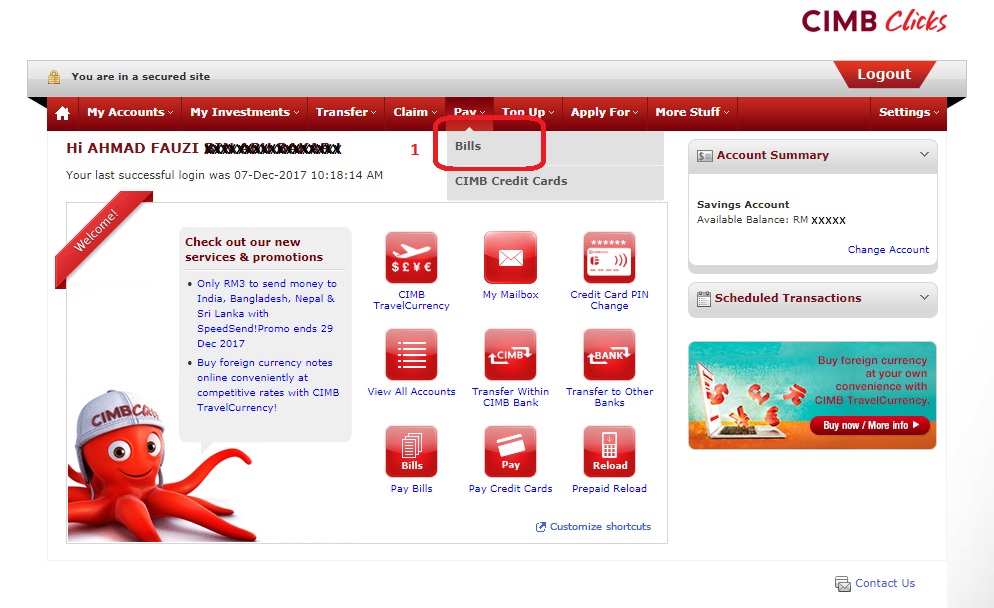Screen dimensions: 994x608
Task: Open the Top Up dropdown menu
Action: (528, 112)
